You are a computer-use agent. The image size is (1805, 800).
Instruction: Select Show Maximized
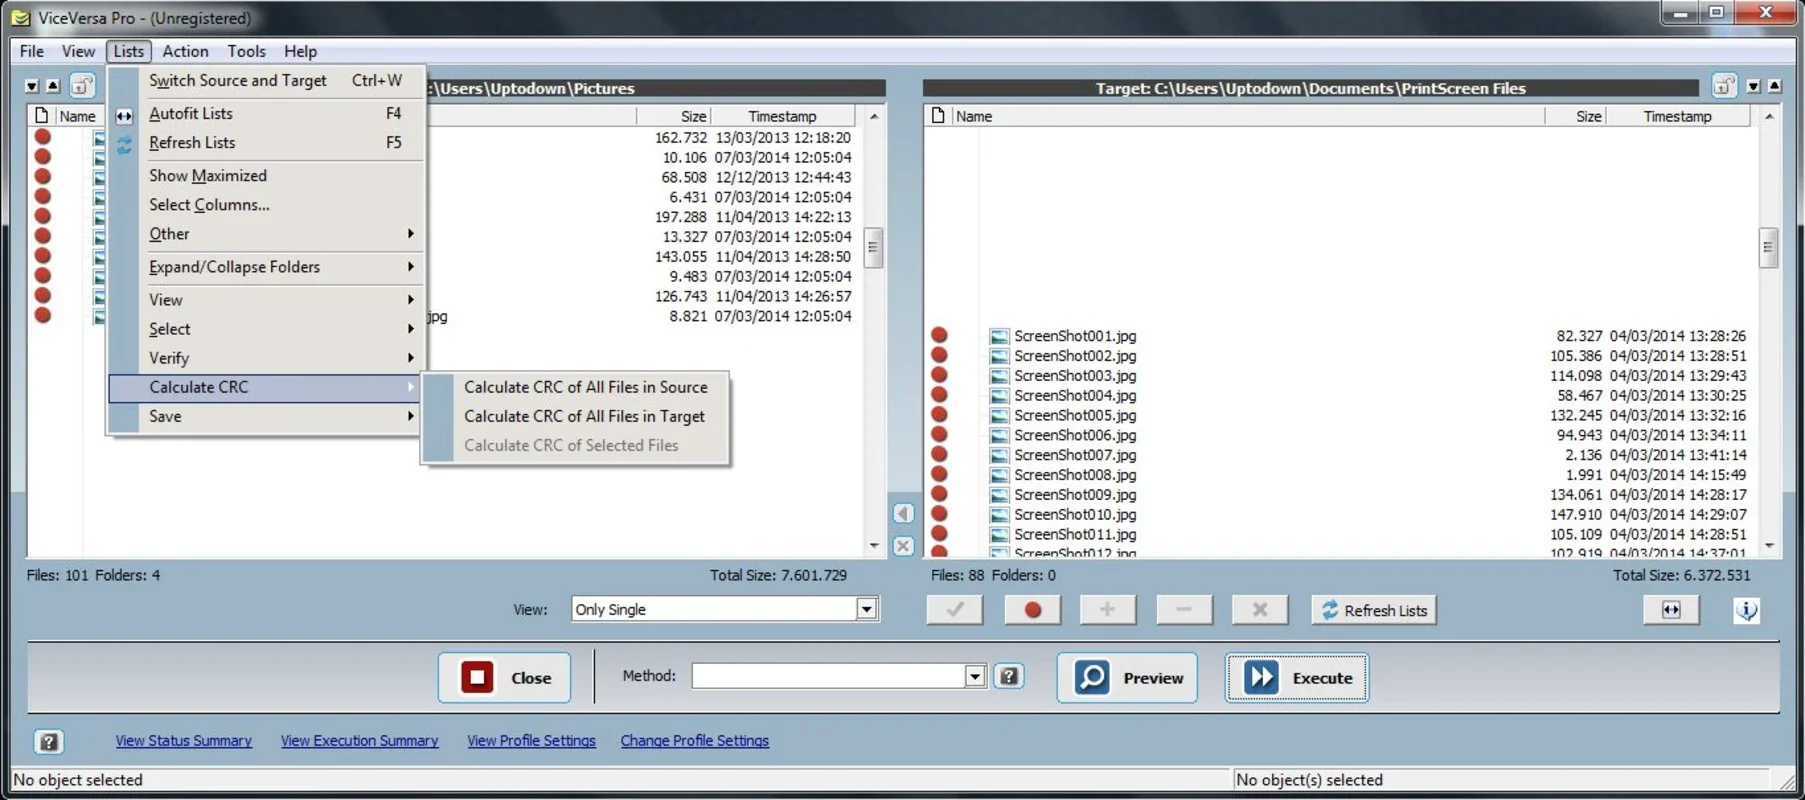(x=266, y=176)
